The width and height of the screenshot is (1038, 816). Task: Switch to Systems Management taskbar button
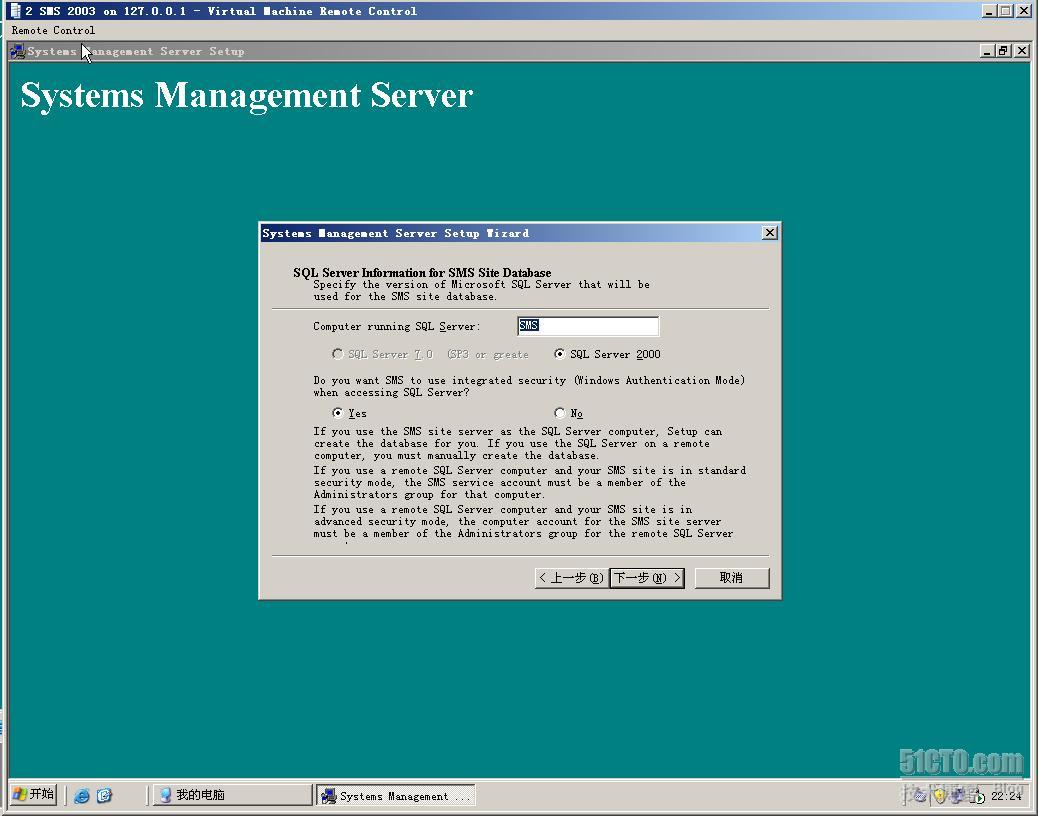pos(396,795)
